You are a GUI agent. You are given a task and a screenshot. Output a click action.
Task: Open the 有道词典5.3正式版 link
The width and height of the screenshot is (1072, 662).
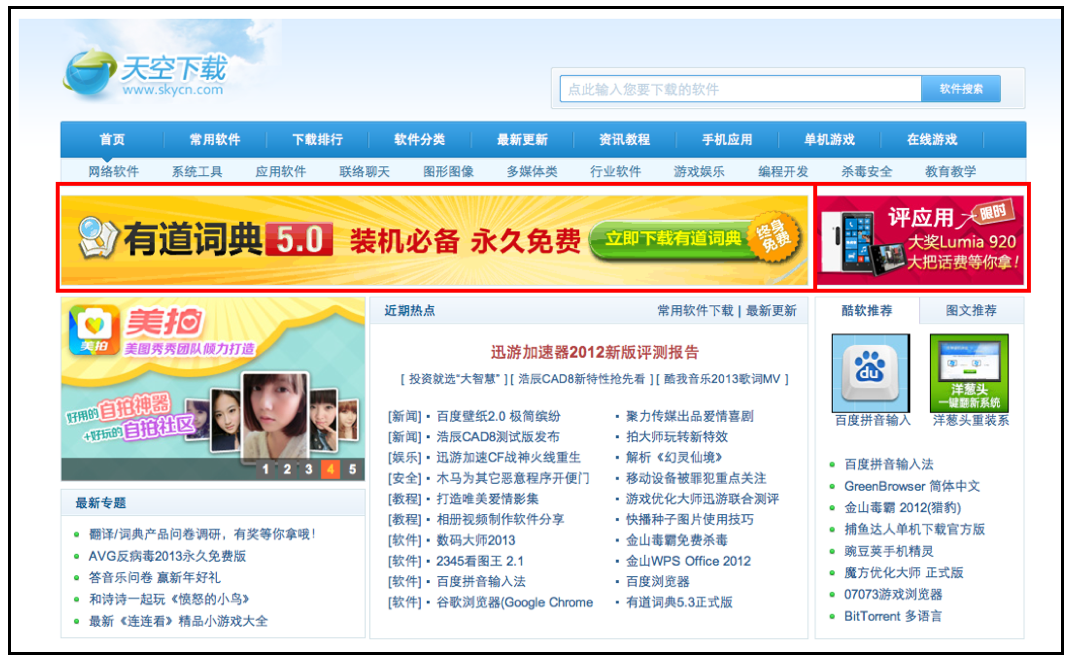679,603
